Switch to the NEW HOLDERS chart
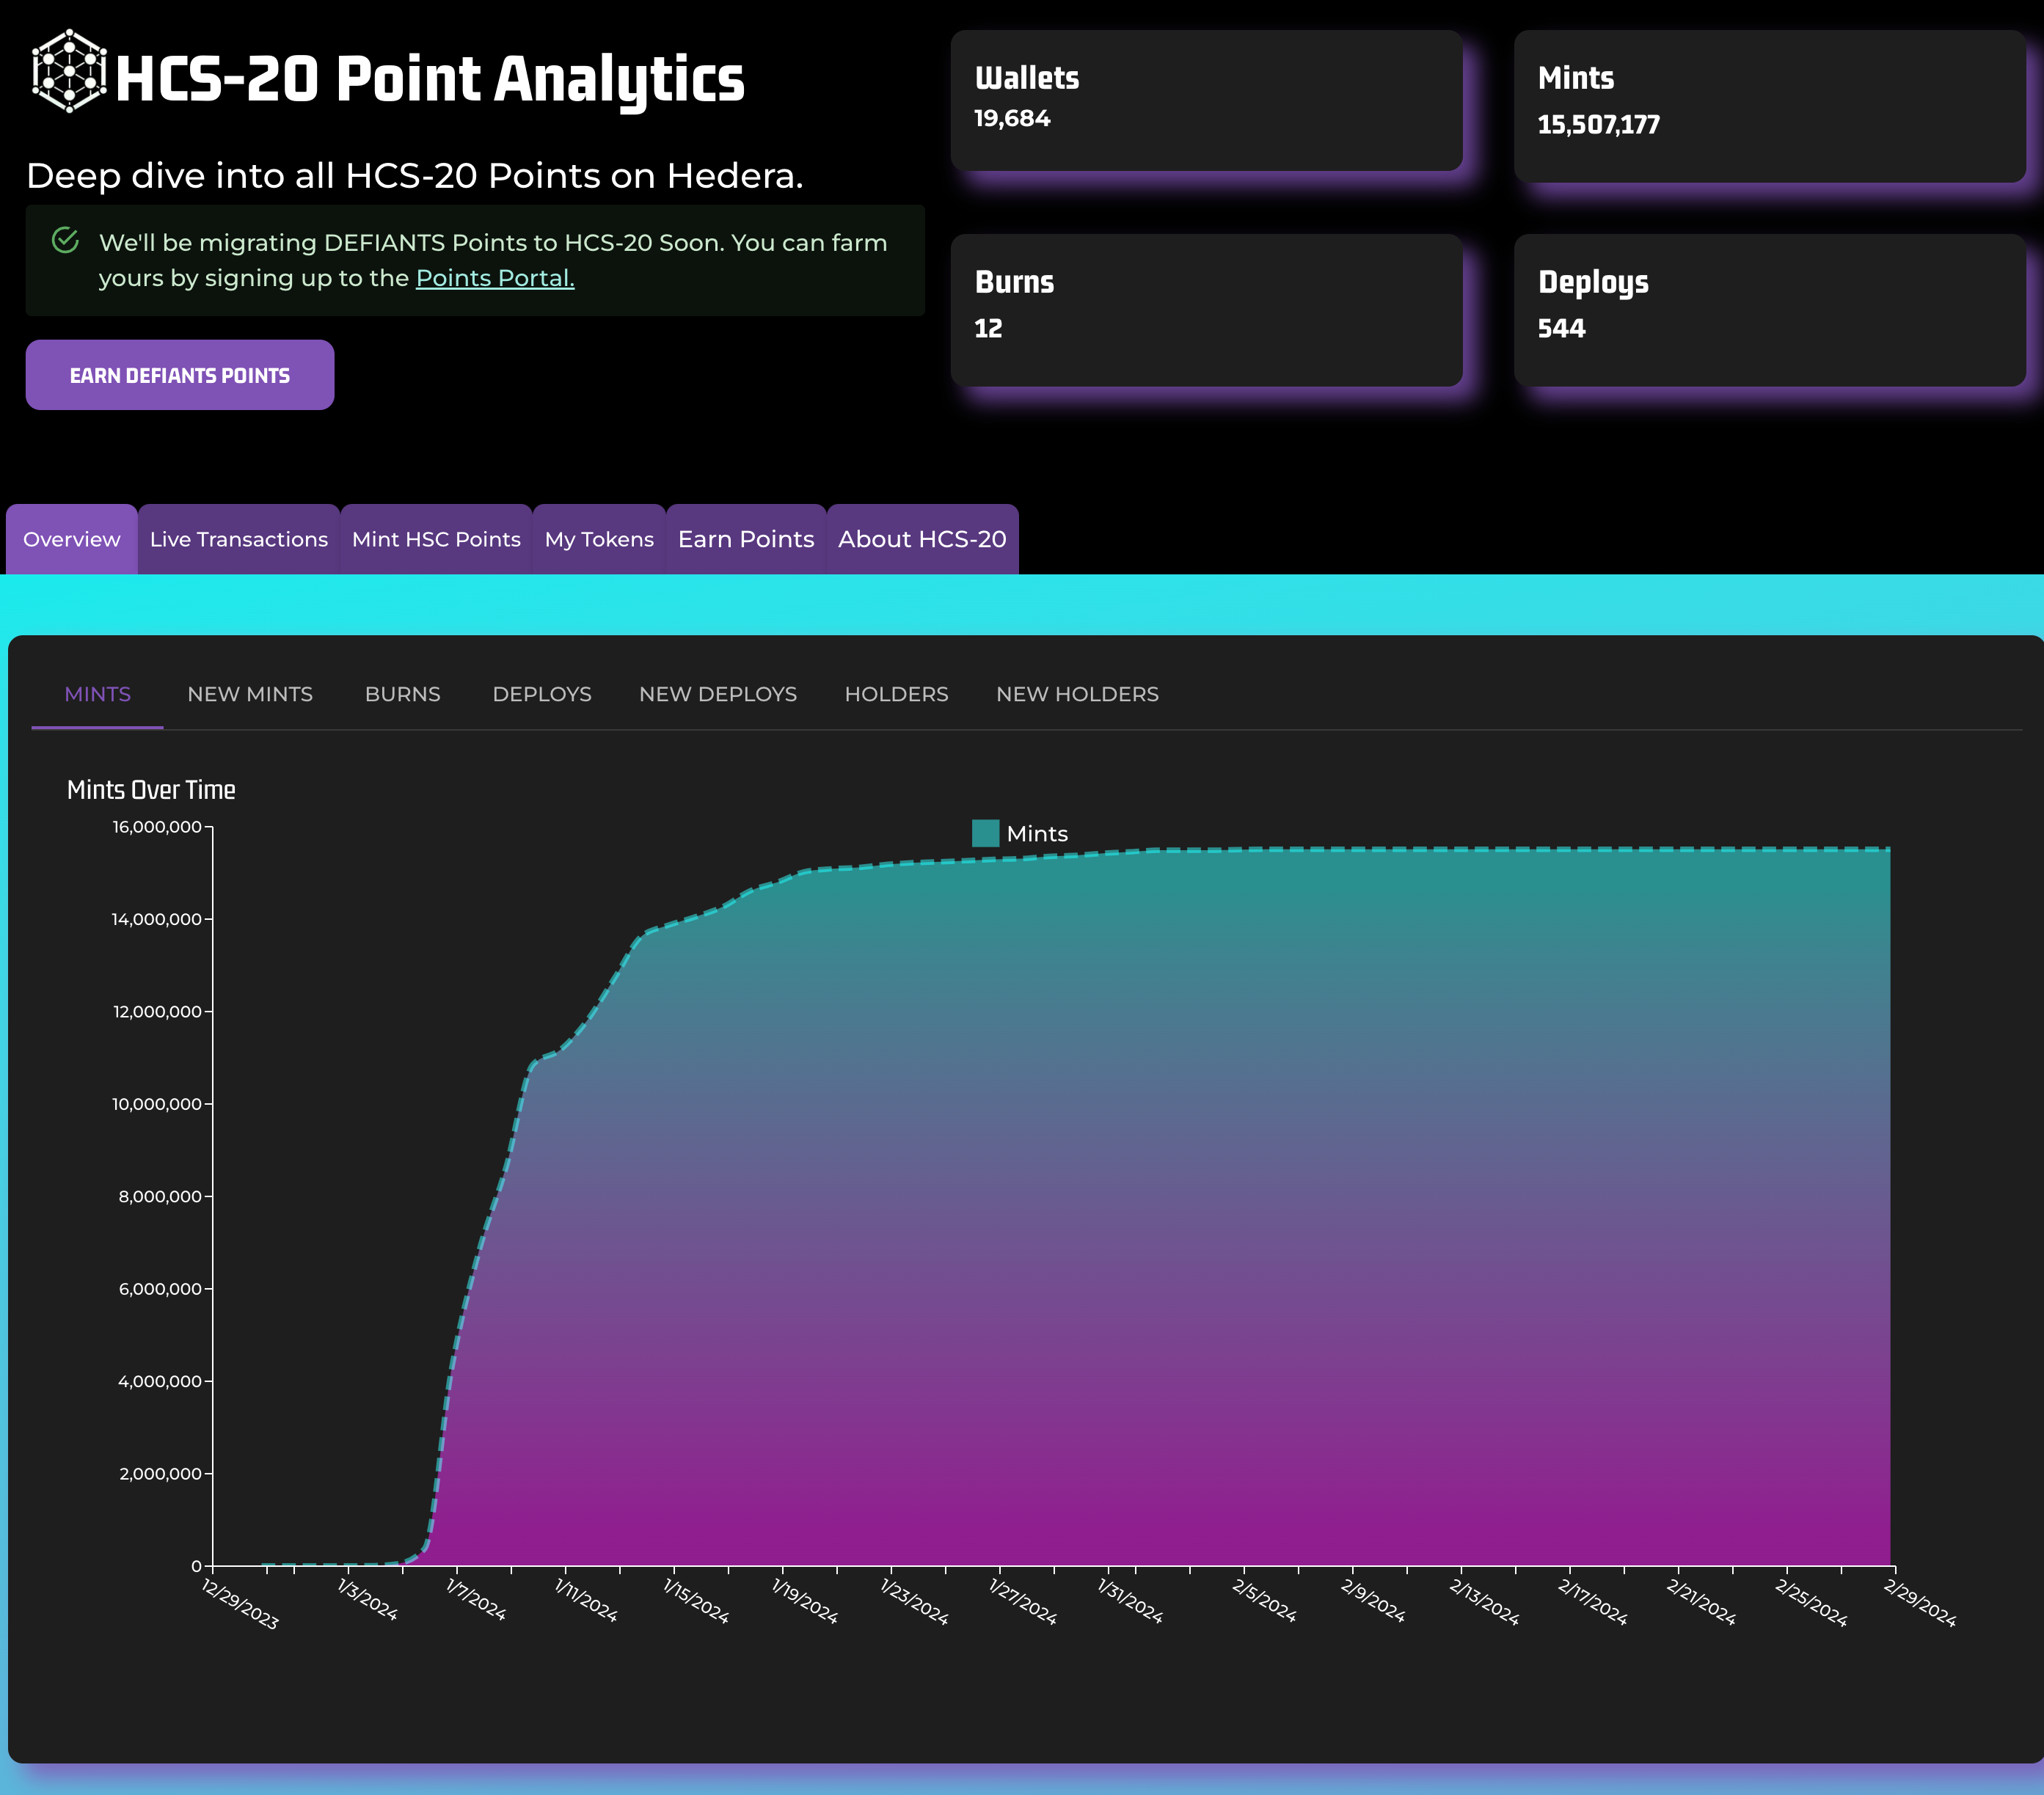 click(x=1076, y=693)
